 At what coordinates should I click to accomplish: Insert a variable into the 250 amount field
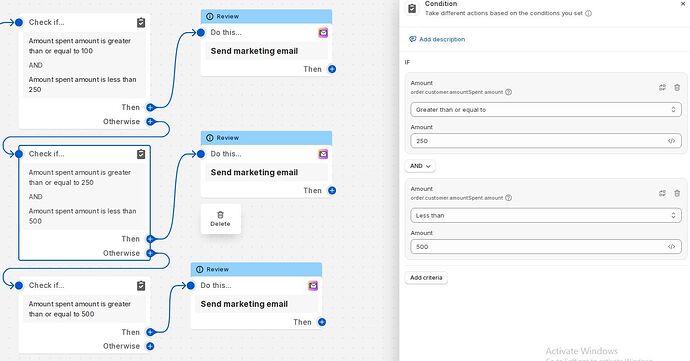(671, 141)
